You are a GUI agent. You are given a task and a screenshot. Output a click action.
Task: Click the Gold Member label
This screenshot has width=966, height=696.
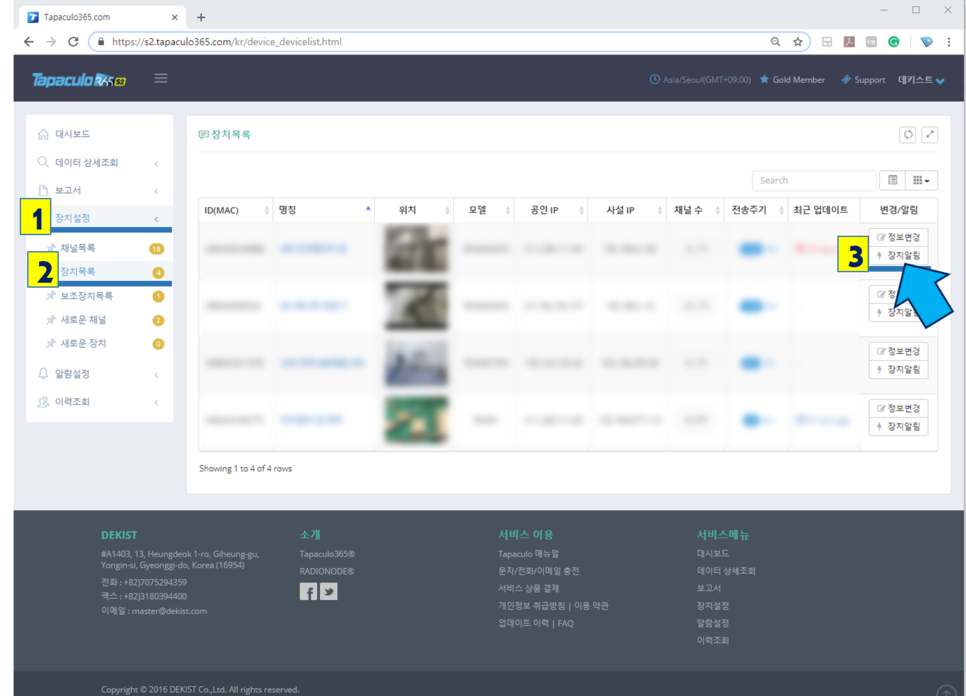click(792, 80)
